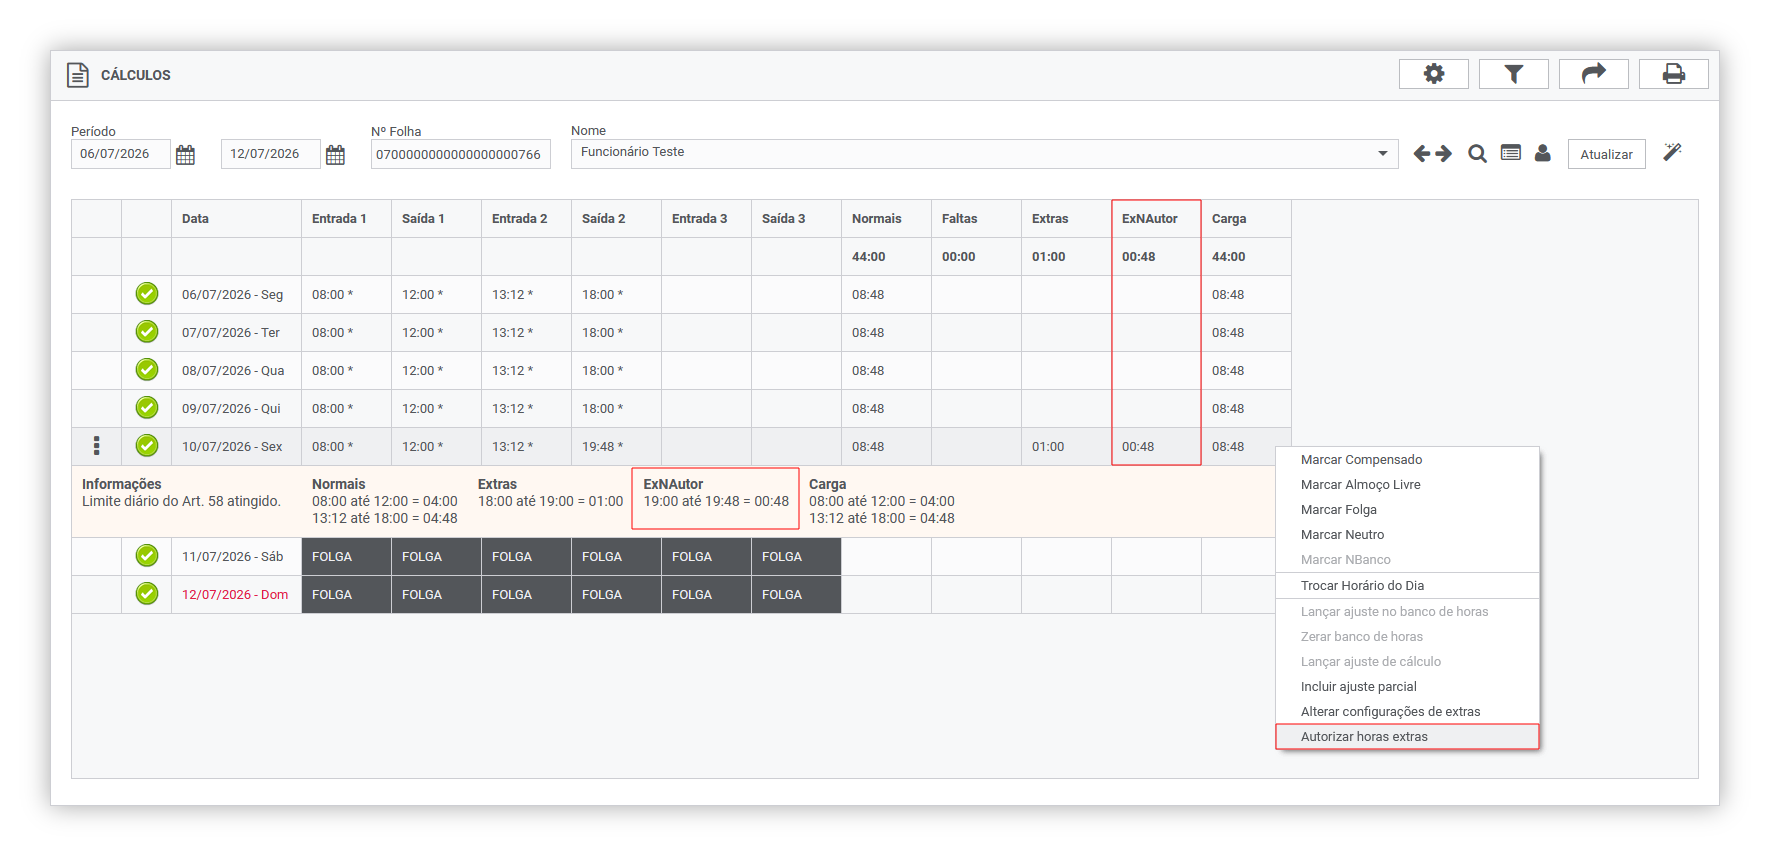
Task: Click green check status for 10/07/2026 - Sex
Action: point(147,446)
